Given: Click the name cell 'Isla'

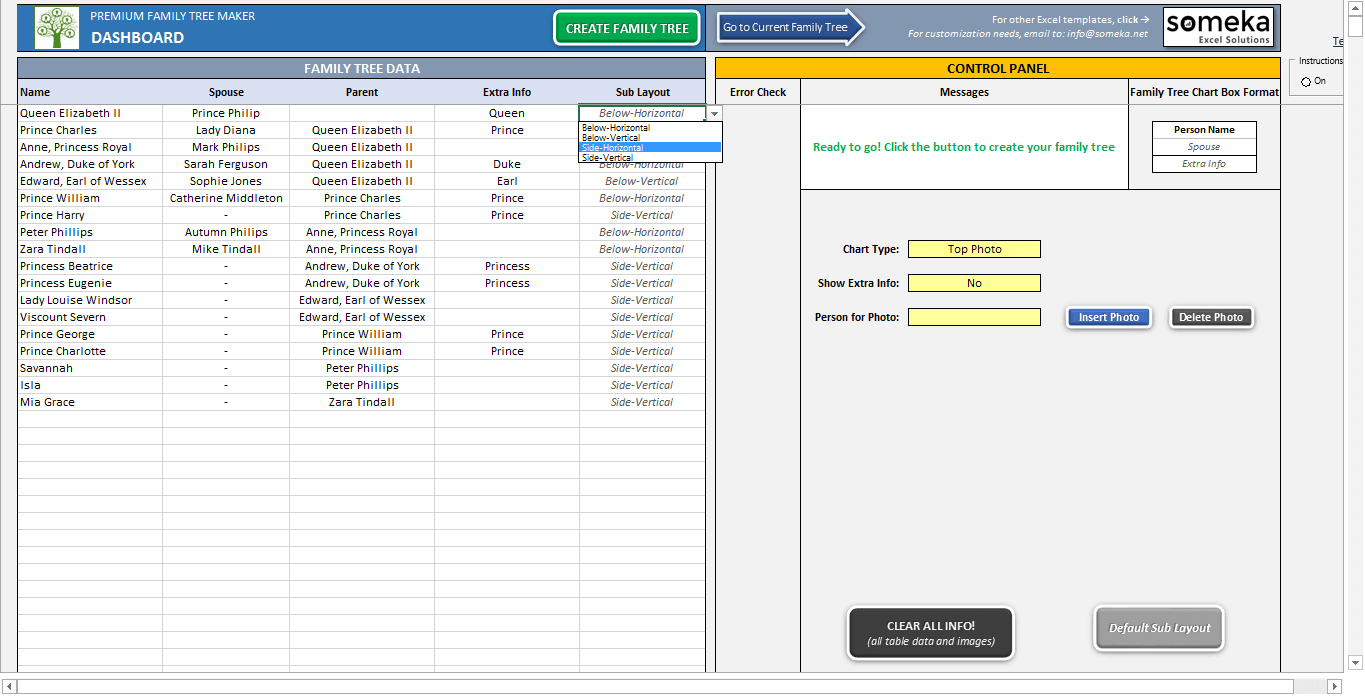Looking at the screenshot, I should (x=90, y=385).
